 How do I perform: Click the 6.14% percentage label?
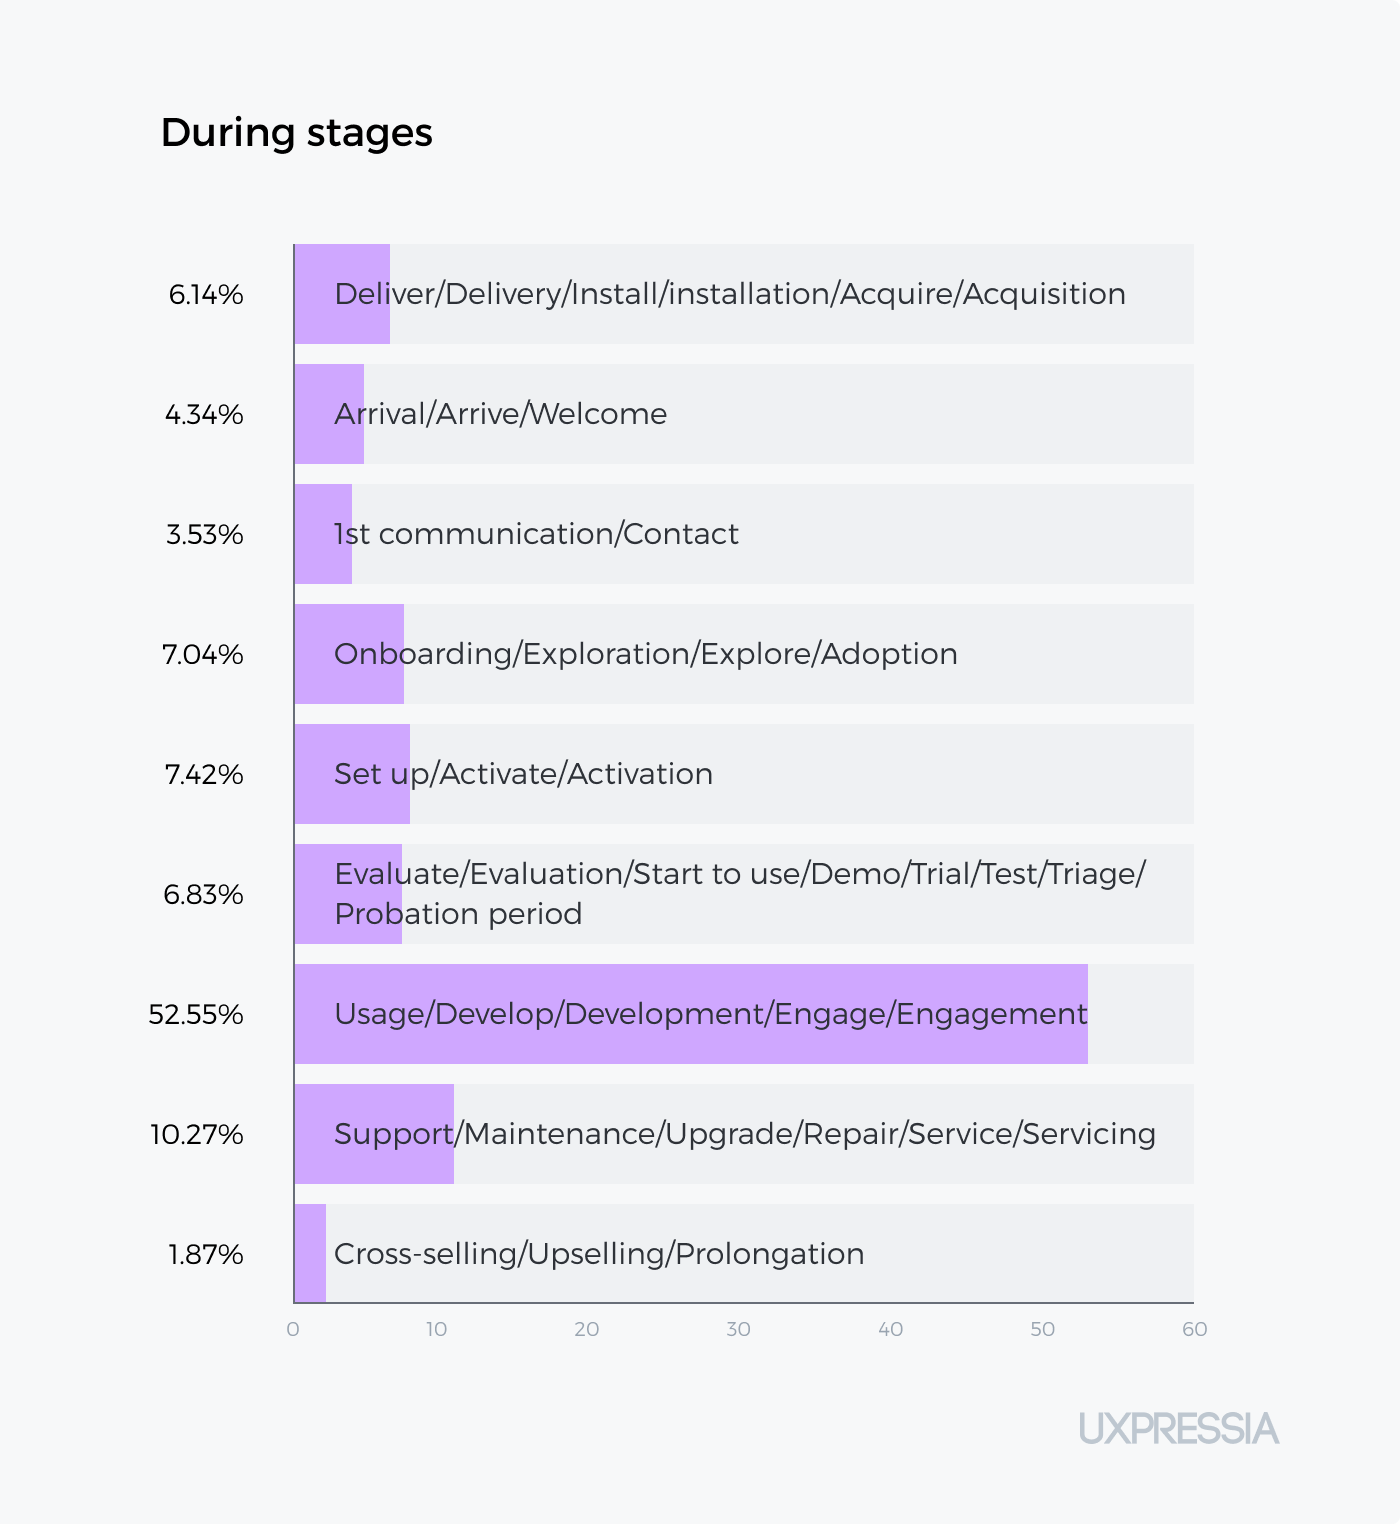(206, 295)
